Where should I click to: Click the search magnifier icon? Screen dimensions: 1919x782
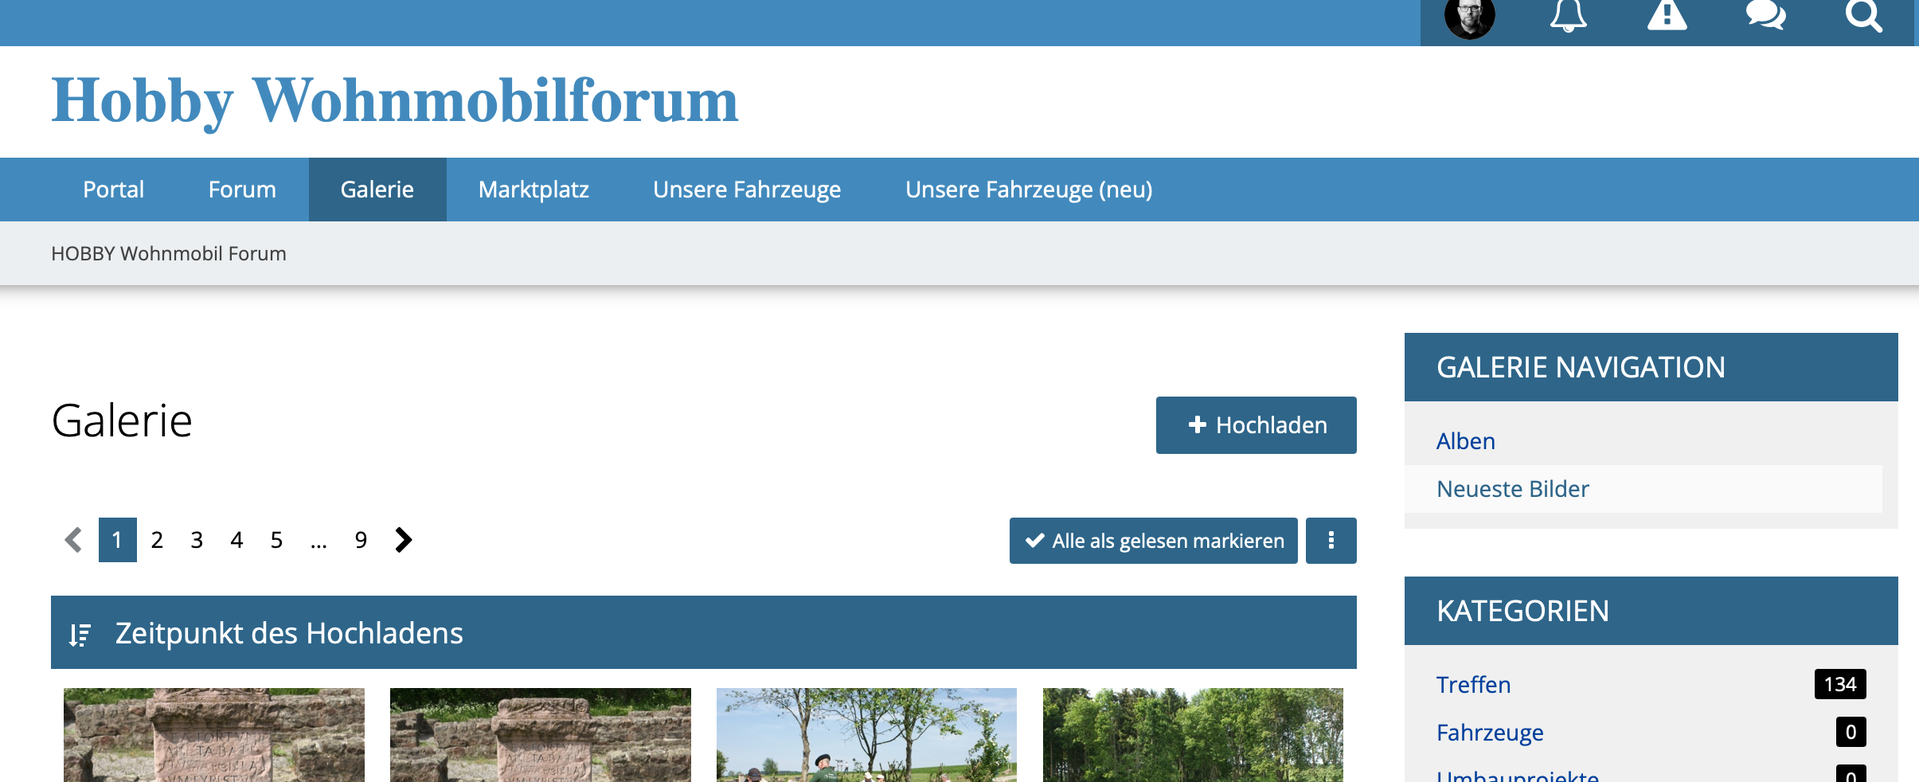click(1863, 17)
